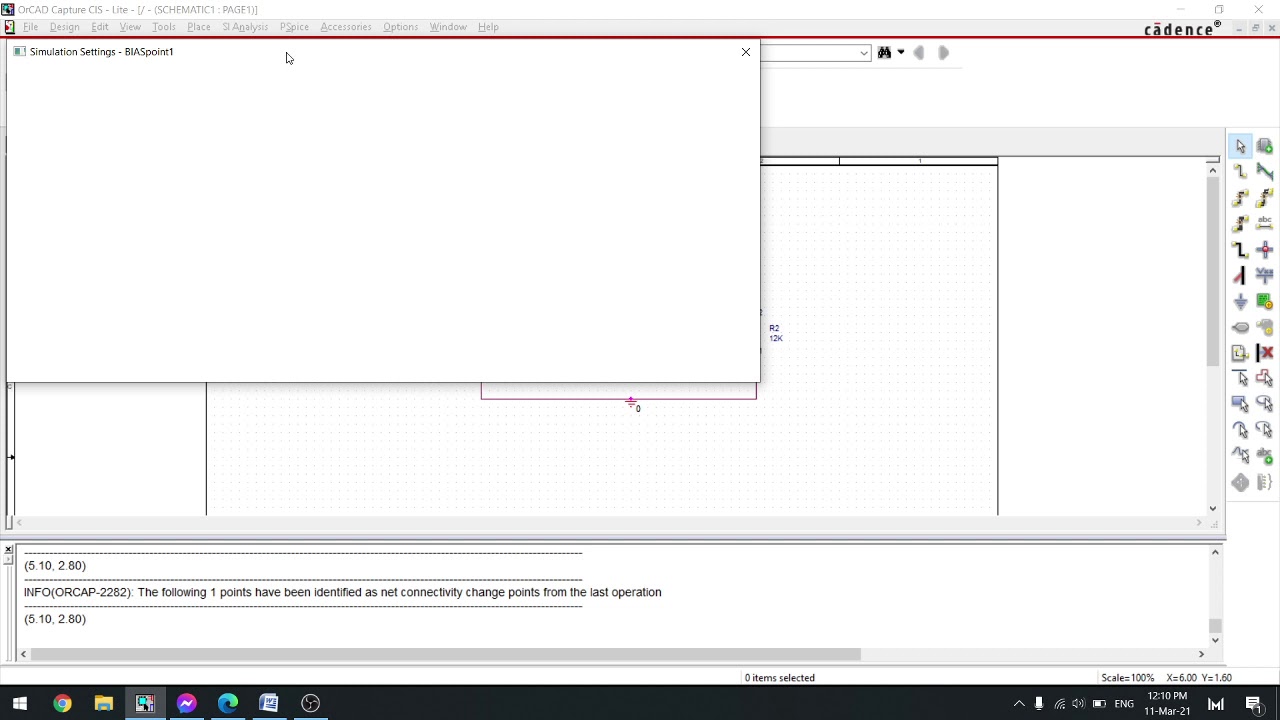Choose the Place Power VCC tool

pyautogui.click(x=1265, y=276)
